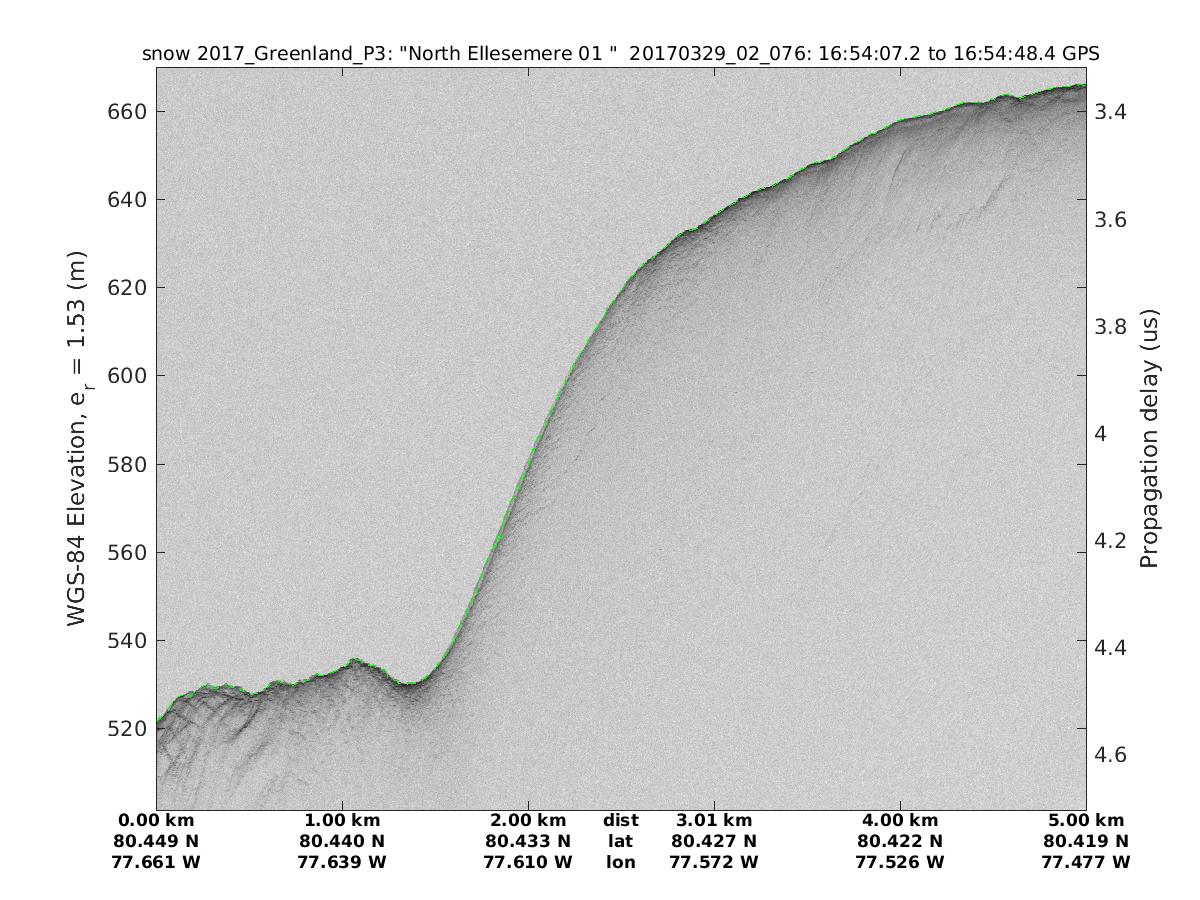Click the 'dist' legend label on x-axis

[x=620, y=820]
